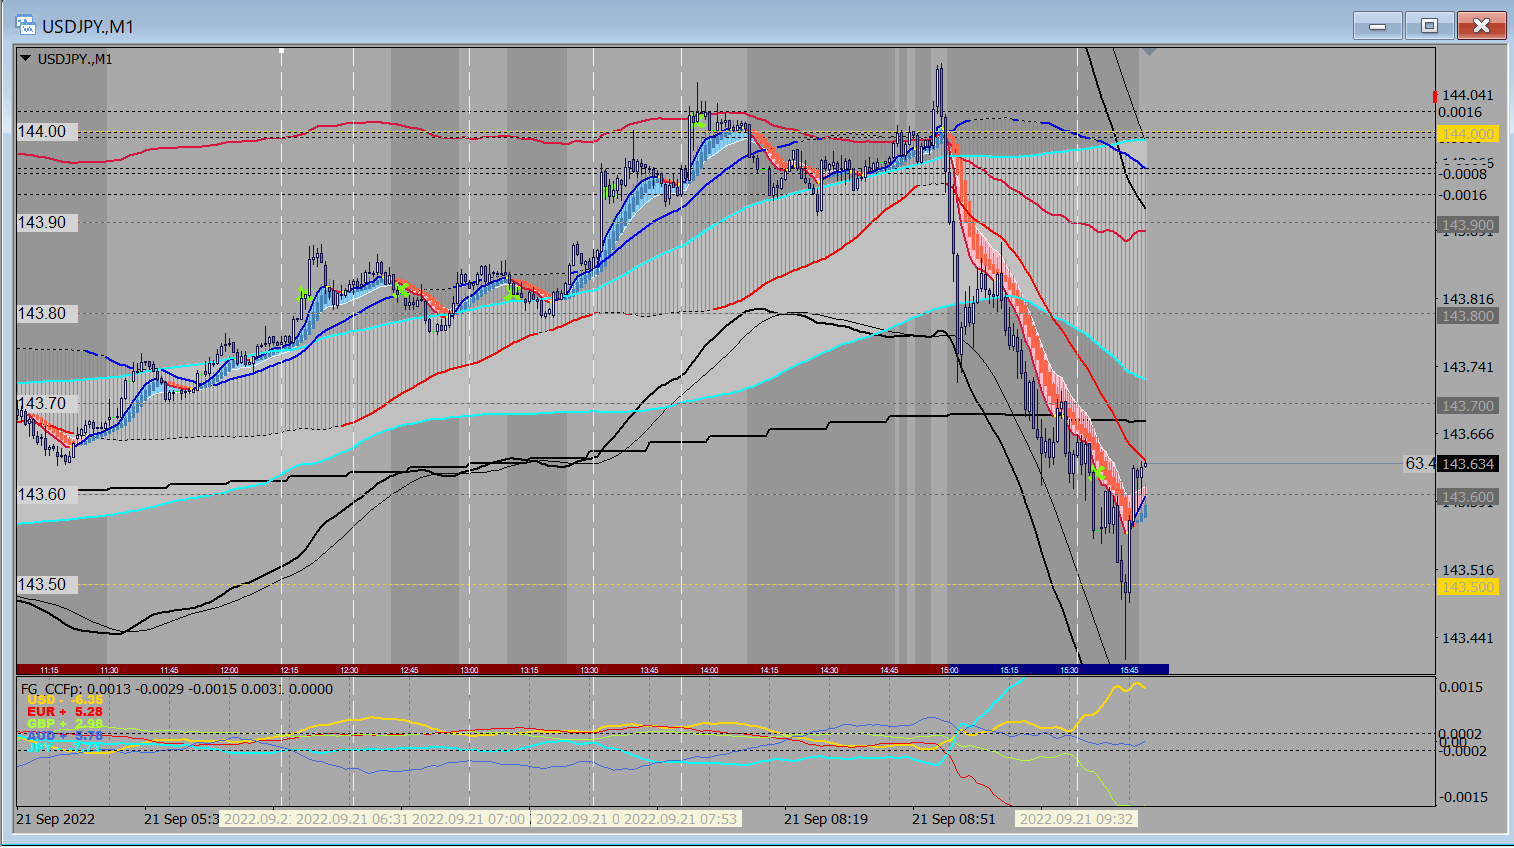Click the 2022.09.21 09:32 time label
The width and height of the screenshot is (1514, 848).
click(1076, 819)
